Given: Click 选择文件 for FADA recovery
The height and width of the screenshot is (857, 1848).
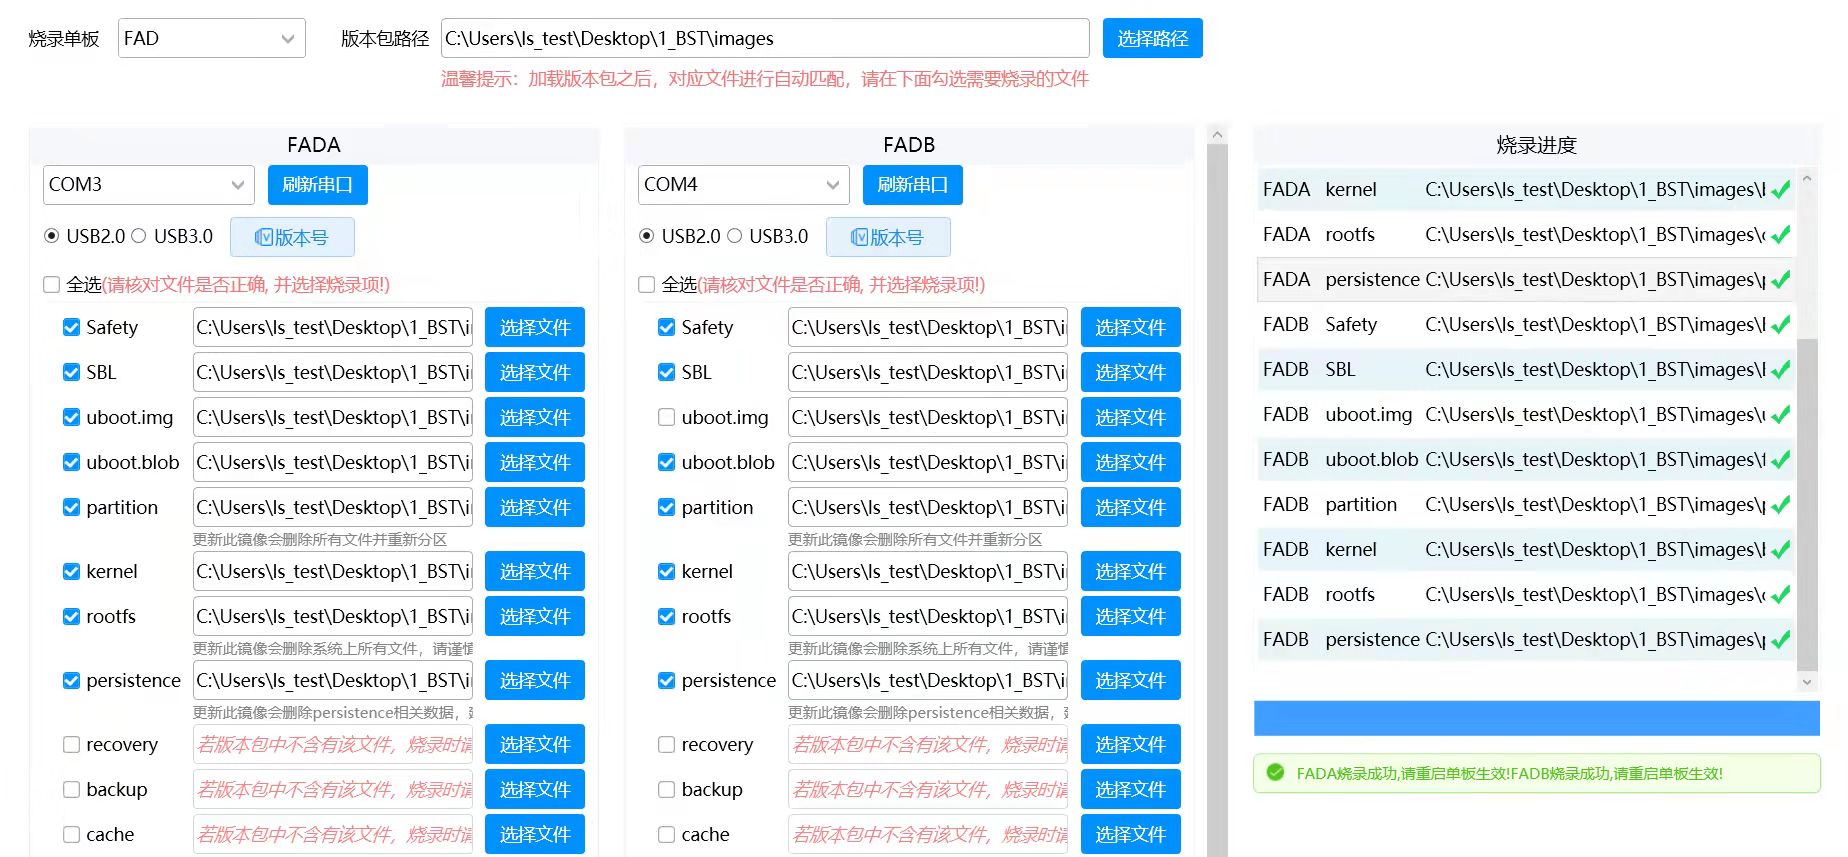Looking at the screenshot, I should click(x=535, y=744).
